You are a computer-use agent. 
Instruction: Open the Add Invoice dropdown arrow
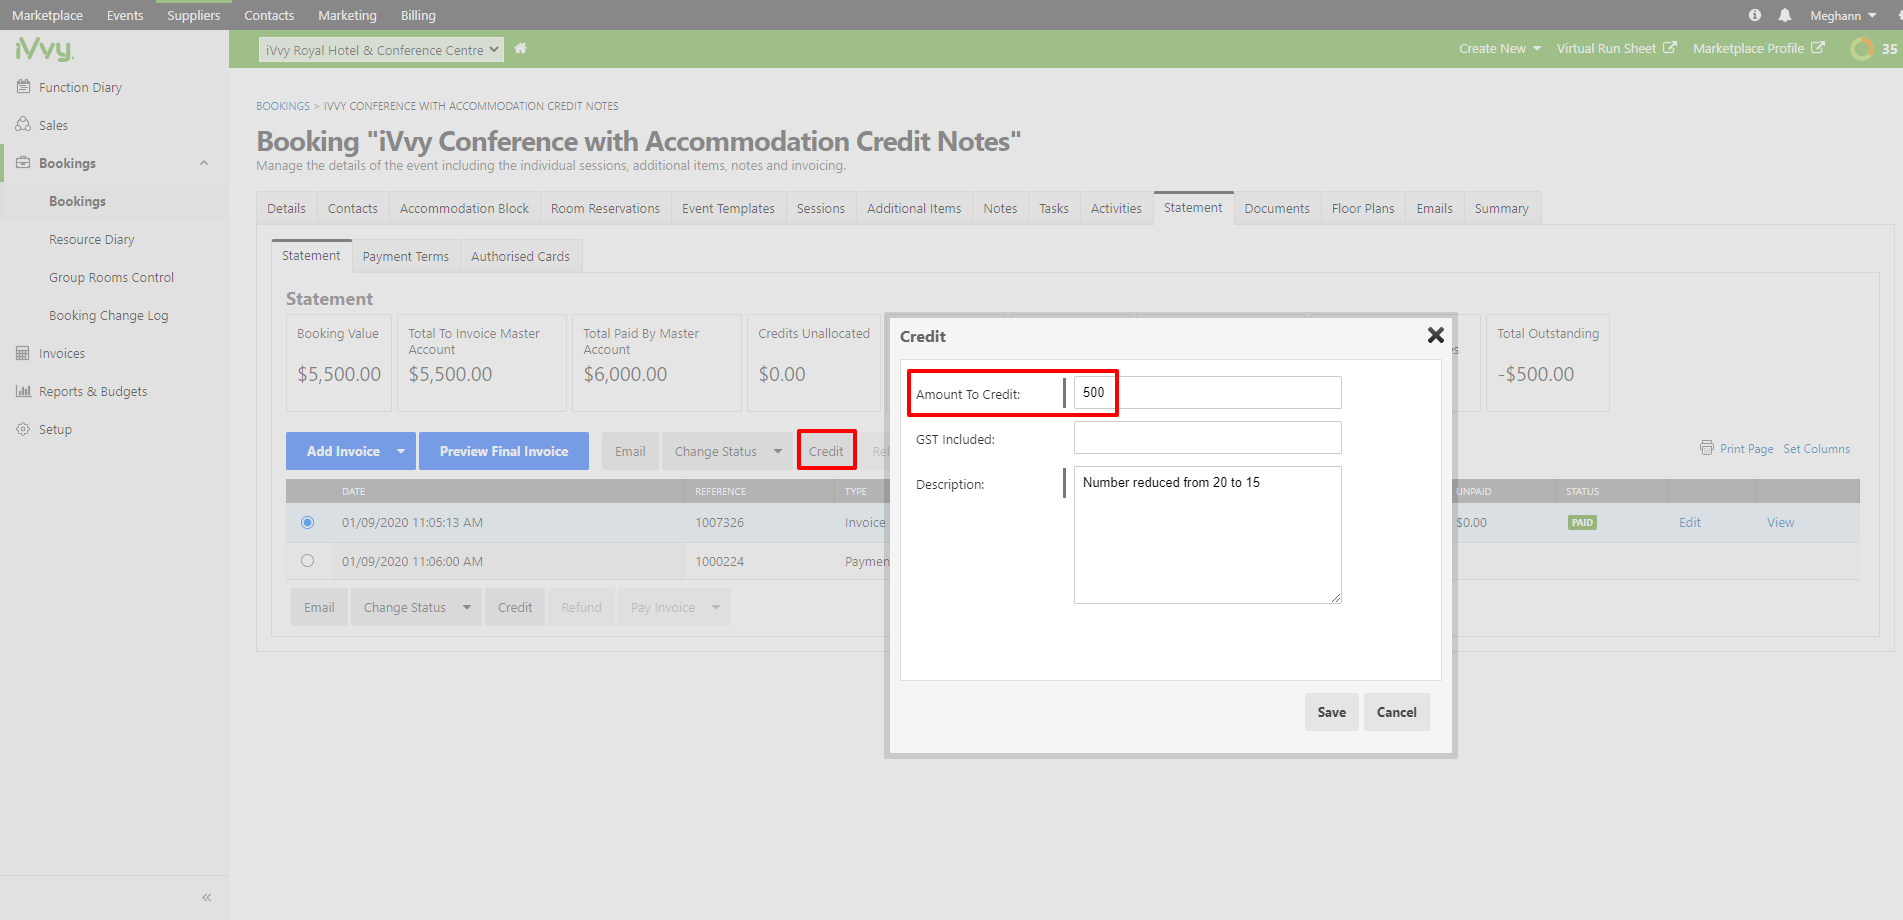pyautogui.click(x=401, y=451)
